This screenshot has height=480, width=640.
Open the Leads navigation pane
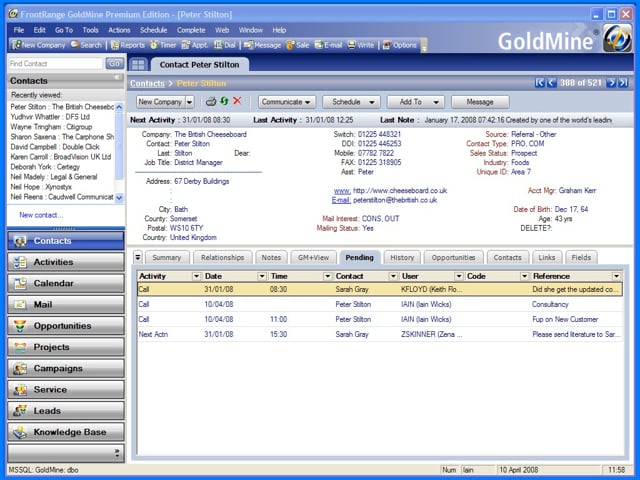[66, 411]
